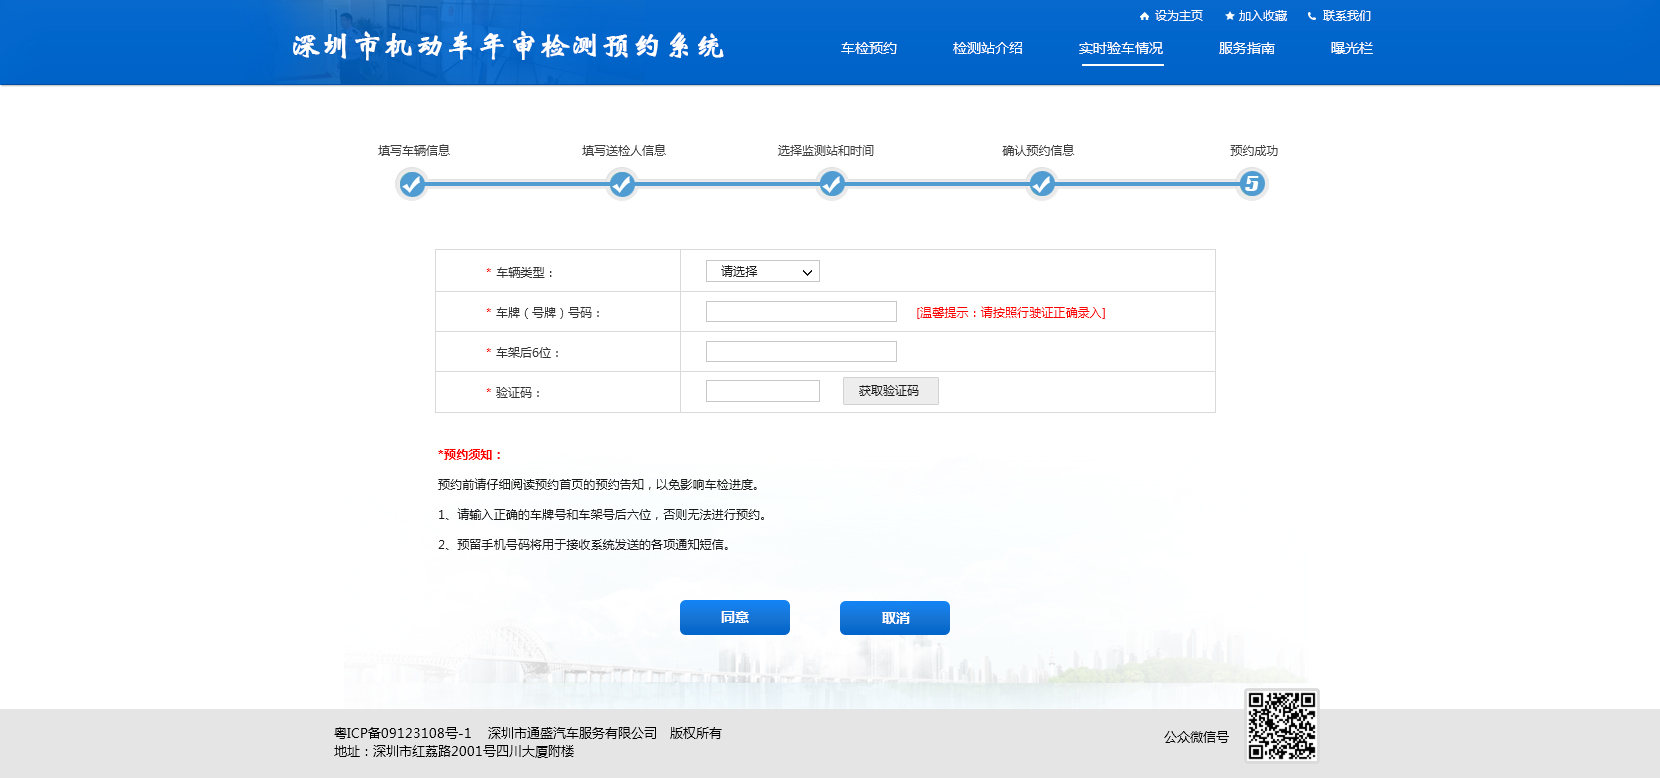Click into the 车架后6位 text box
Image resolution: width=1660 pixels, height=778 pixels.
[x=801, y=352]
